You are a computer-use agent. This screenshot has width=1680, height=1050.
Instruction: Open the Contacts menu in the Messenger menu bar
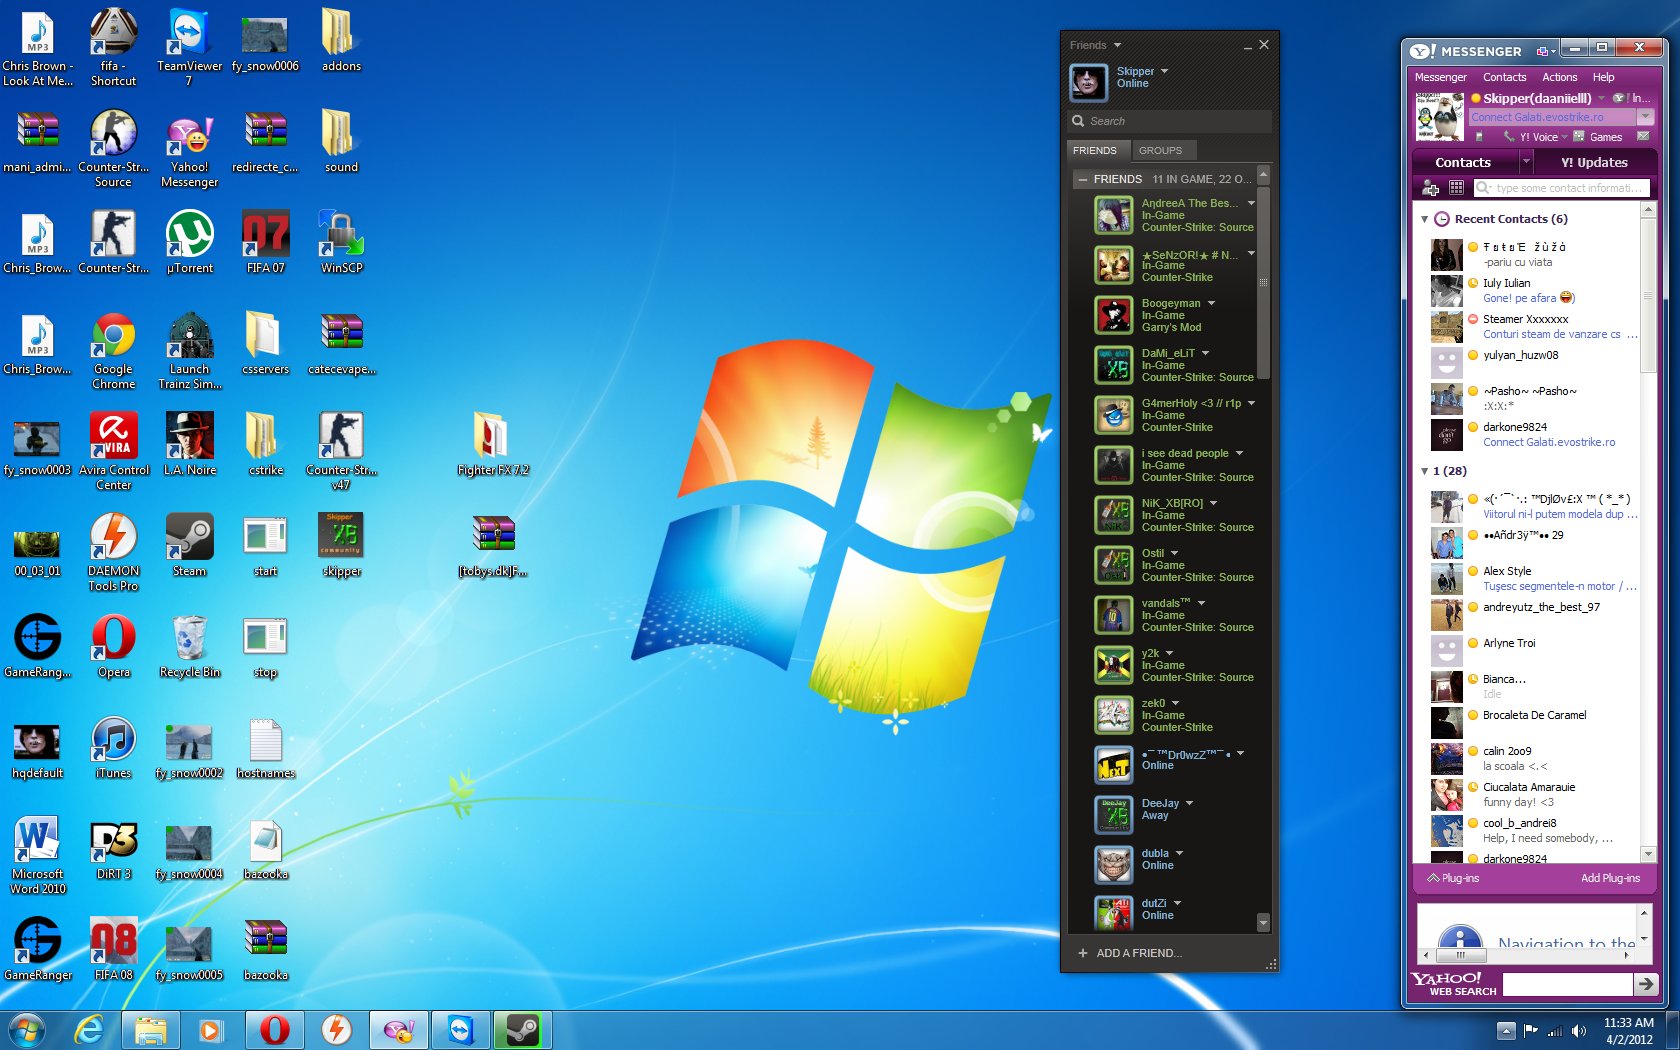click(x=1504, y=77)
